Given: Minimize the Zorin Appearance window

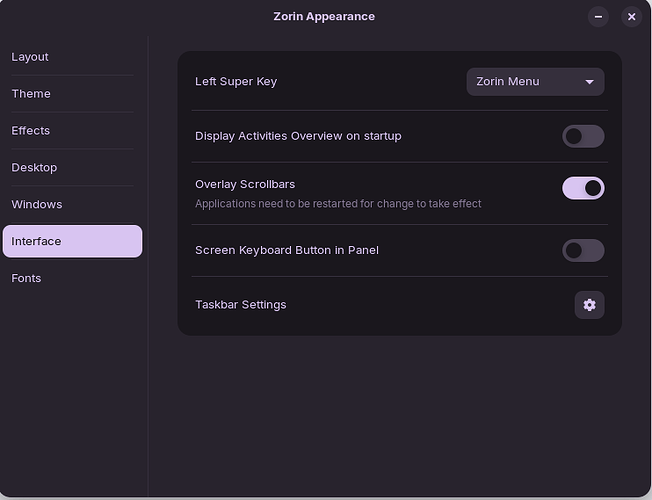Looking at the screenshot, I should point(598,17).
